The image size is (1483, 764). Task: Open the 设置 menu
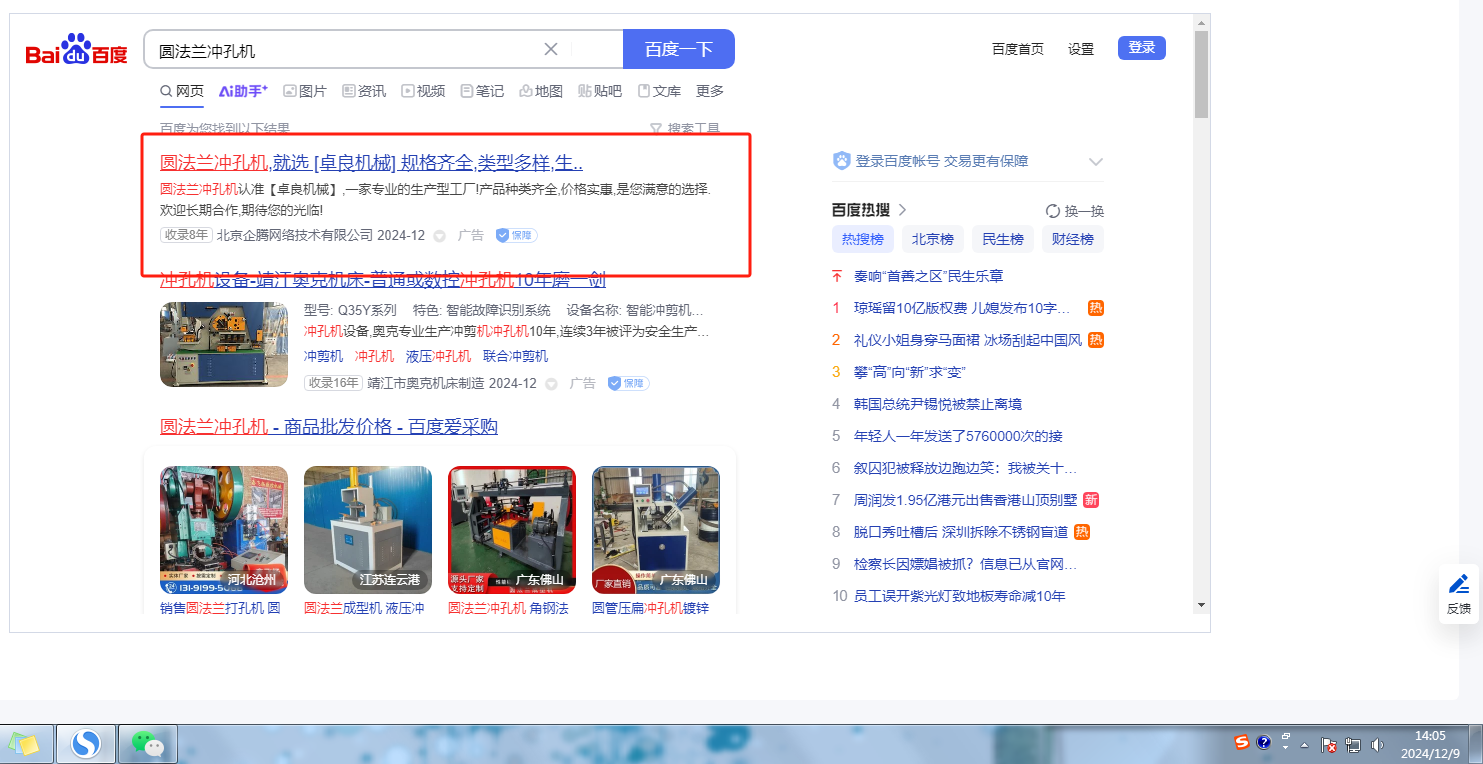(1081, 49)
